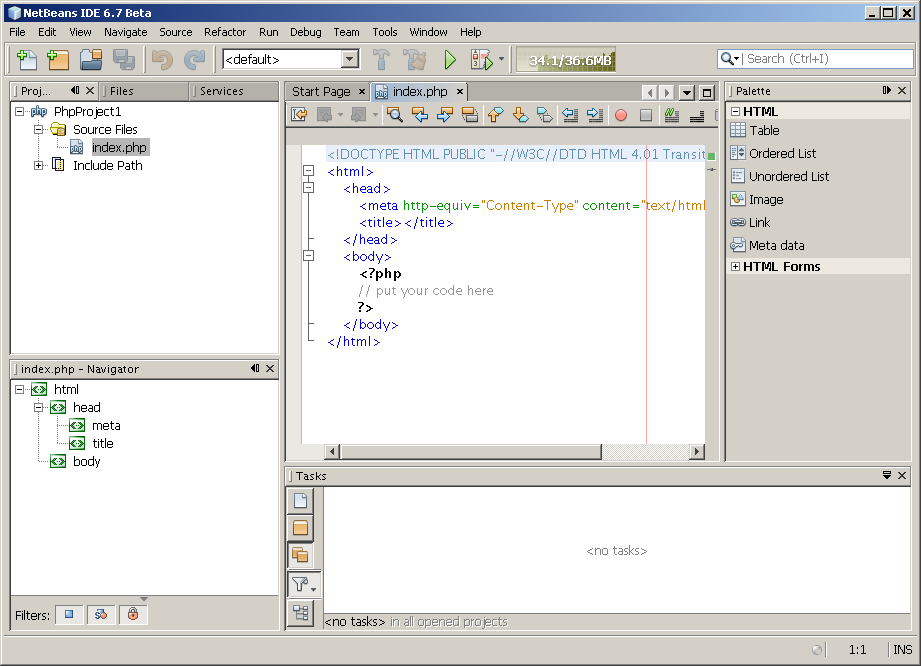Click the New File toolbar icon
Viewport: 921px width, 666px height.
click(x=26, y=60)
